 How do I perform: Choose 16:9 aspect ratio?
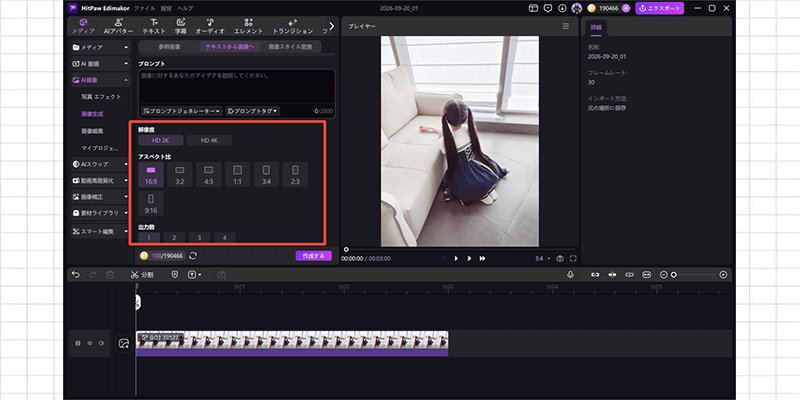pyautogui.click(x=151, y=174)
